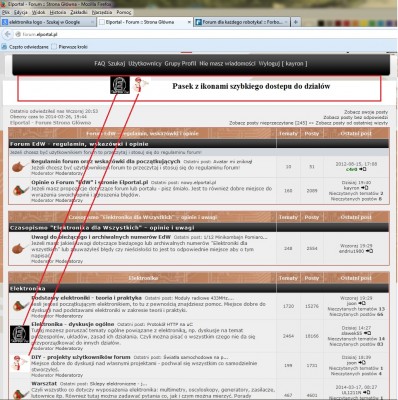Open 'Opinie o Forum EdW i stronie Elportal.pl'
The image size is (398, 400).
90,182
